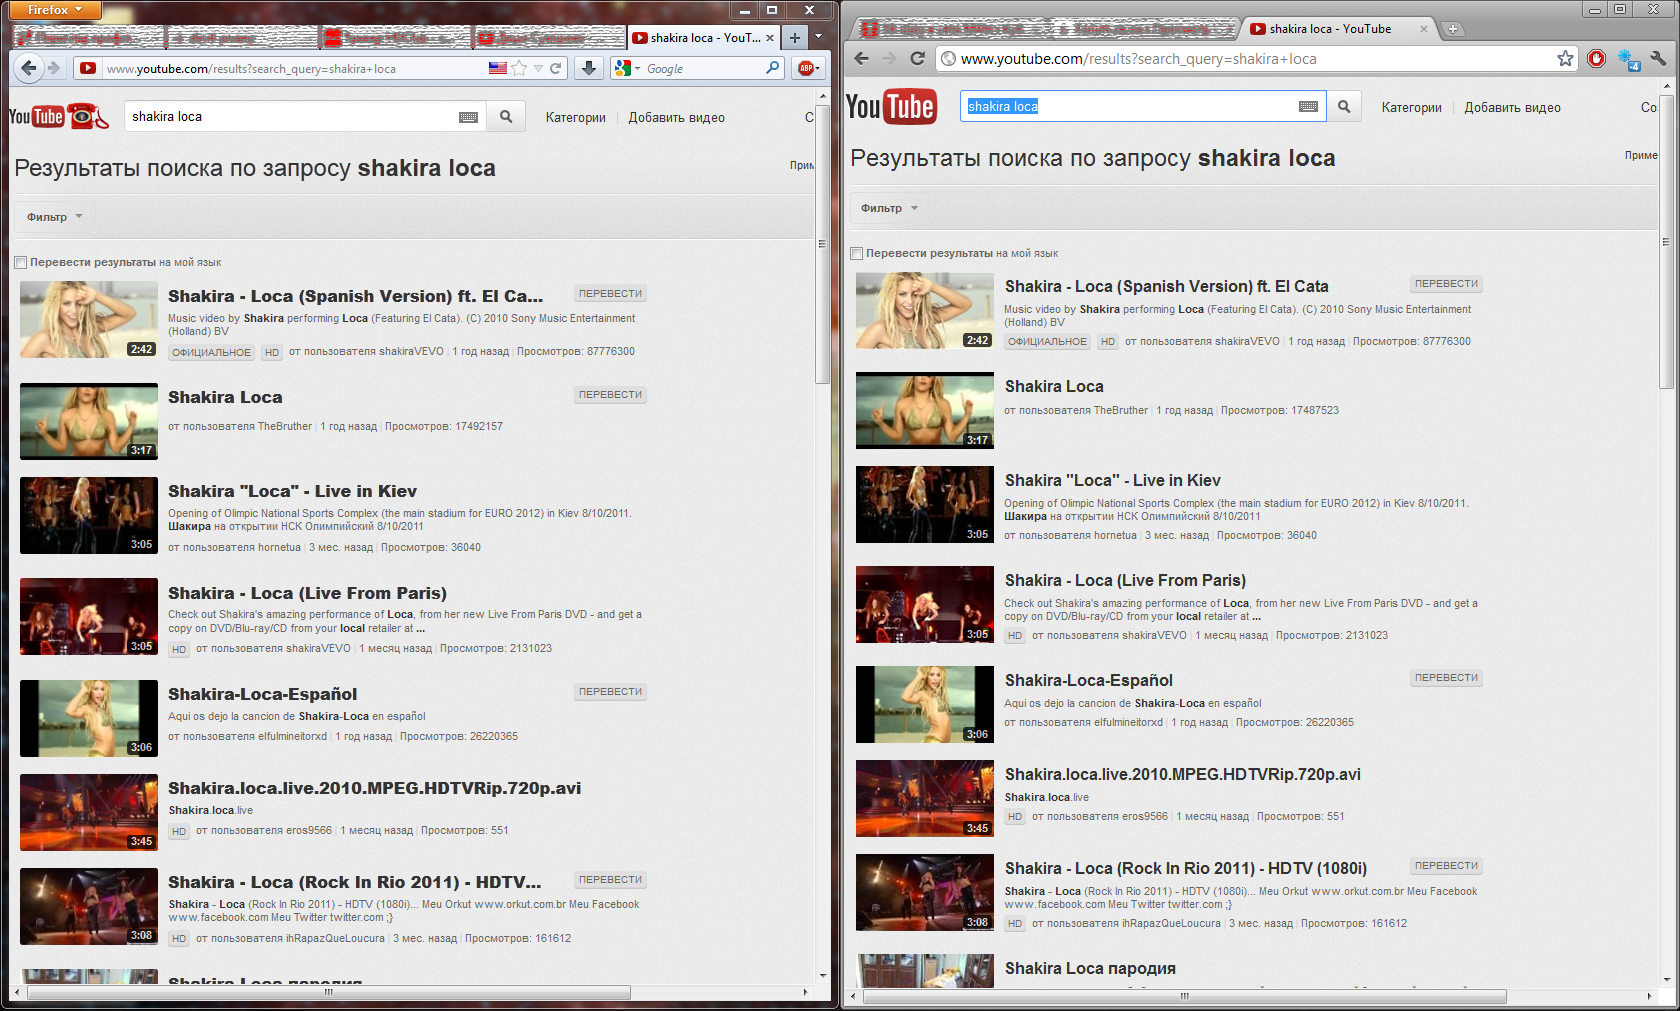Expand the 'Фильтр' dropdown in Chrome
1680x1011 pixels.
click(x=888, y=208)
